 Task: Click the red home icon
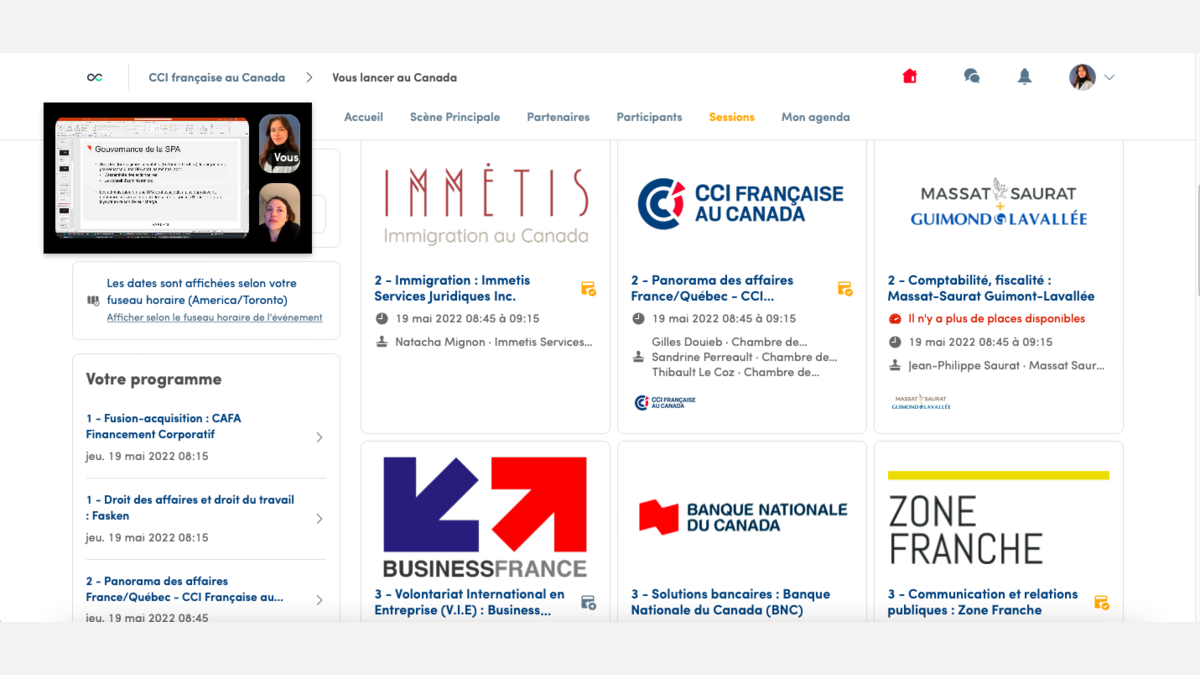[x=909, y=77]
